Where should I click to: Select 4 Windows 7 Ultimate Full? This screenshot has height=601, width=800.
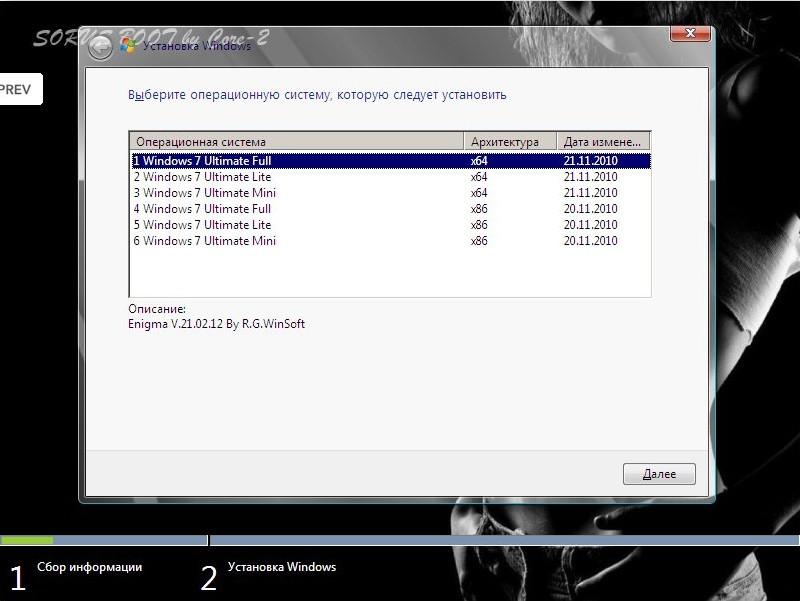pyautogui.click(x=391, y=209)
